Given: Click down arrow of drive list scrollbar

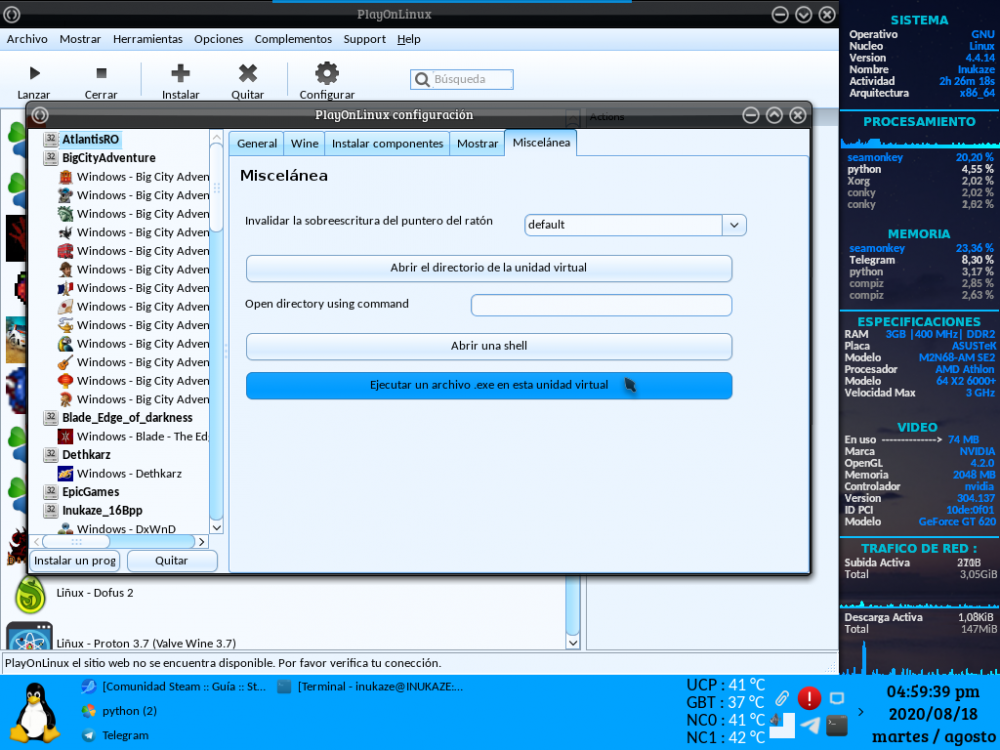Looking at the screenshot, I should click(x=216, y=525).
